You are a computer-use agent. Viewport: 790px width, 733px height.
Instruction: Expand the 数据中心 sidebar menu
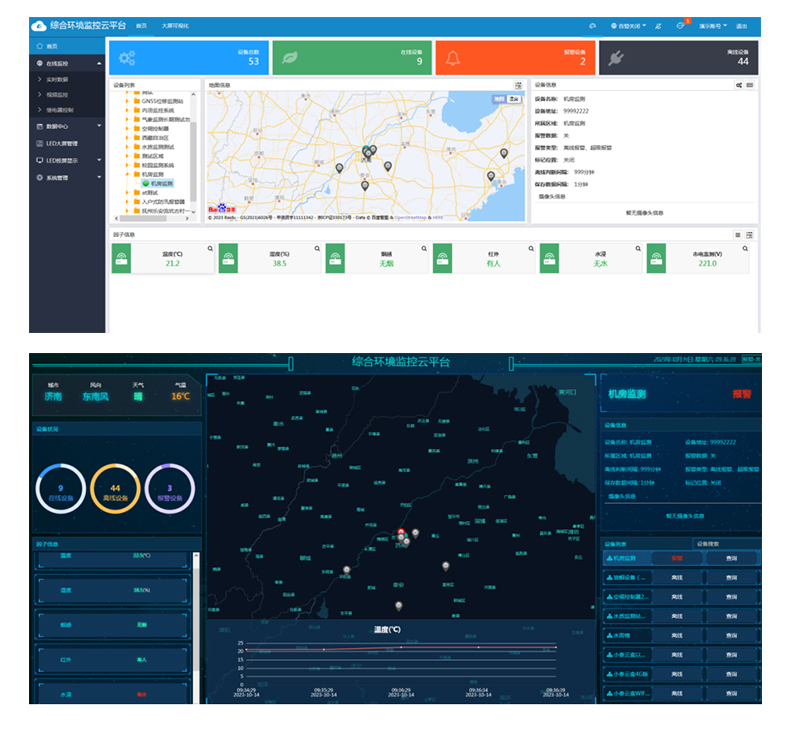(67, 126)
